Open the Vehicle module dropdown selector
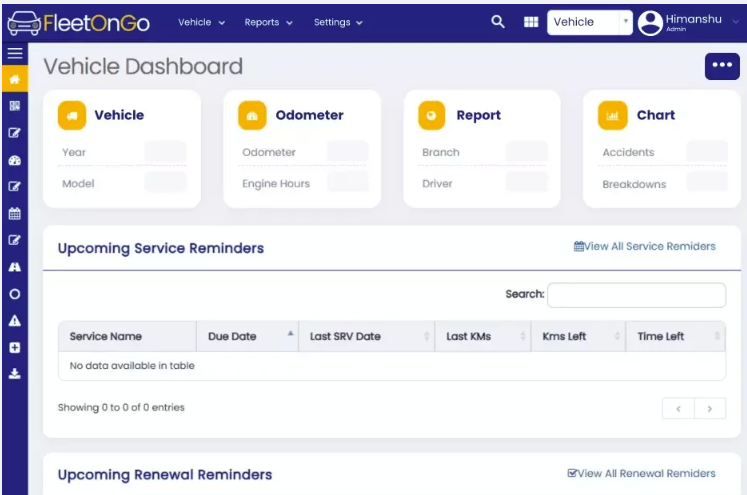Viewport: 747px width, 495px height. click(x=589, y=22)
